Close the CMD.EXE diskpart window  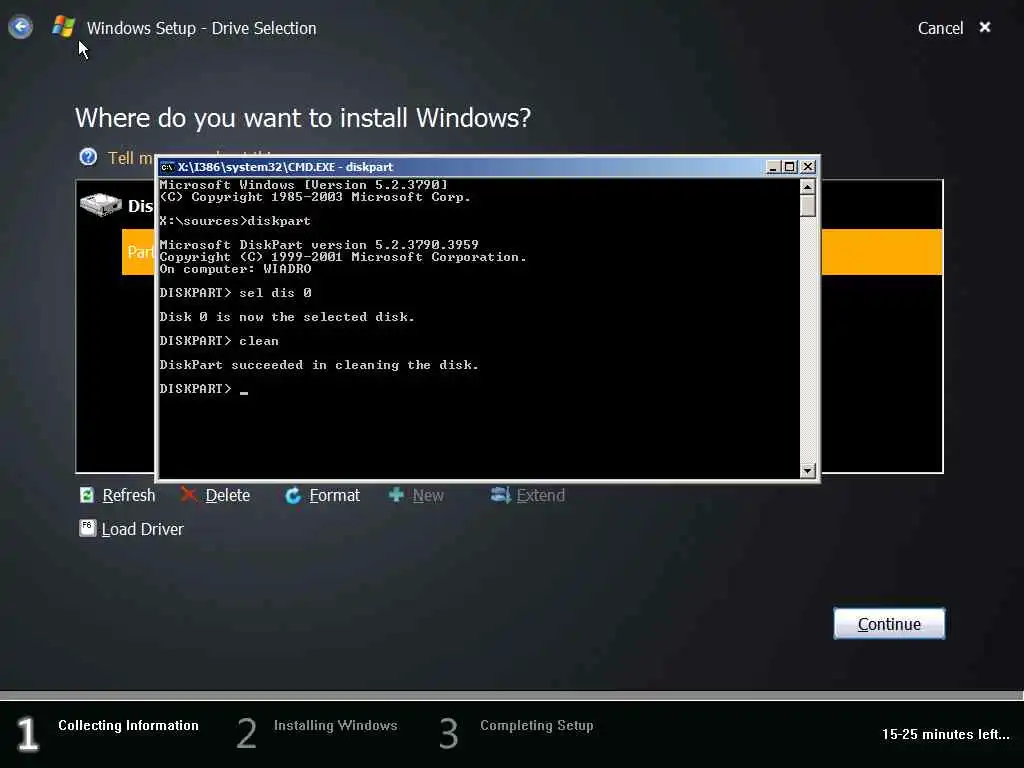tap(808, 167)
